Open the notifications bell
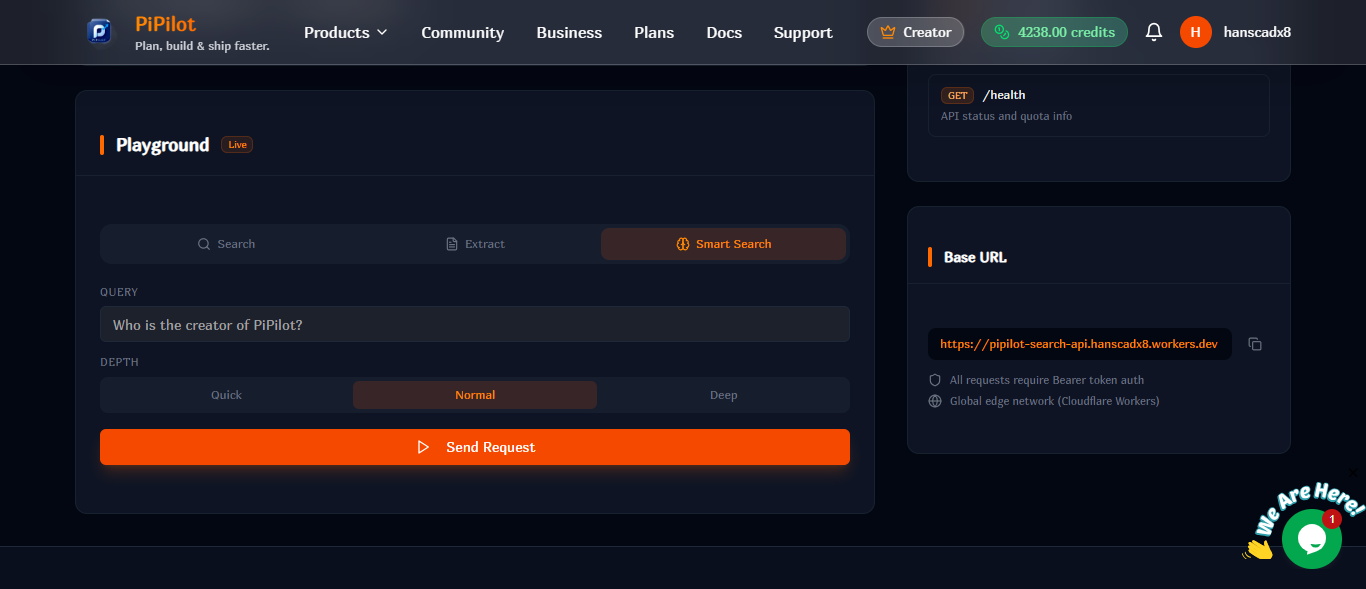The width and height of the screenshot is (1366, 589). coord(1153,31)
